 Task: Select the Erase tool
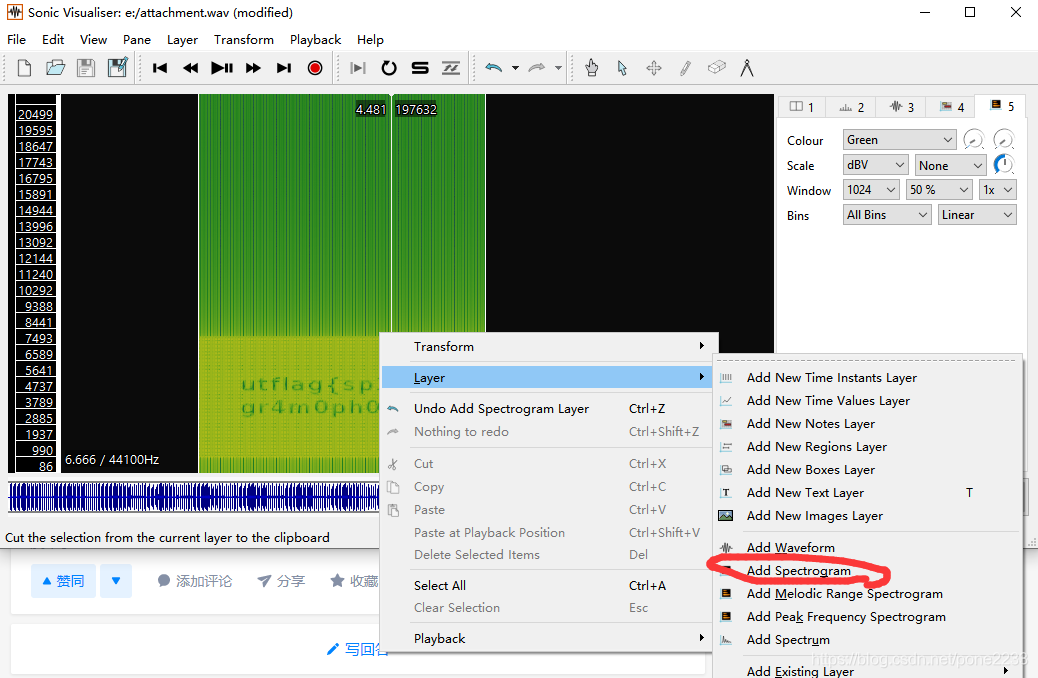(716, 68)
